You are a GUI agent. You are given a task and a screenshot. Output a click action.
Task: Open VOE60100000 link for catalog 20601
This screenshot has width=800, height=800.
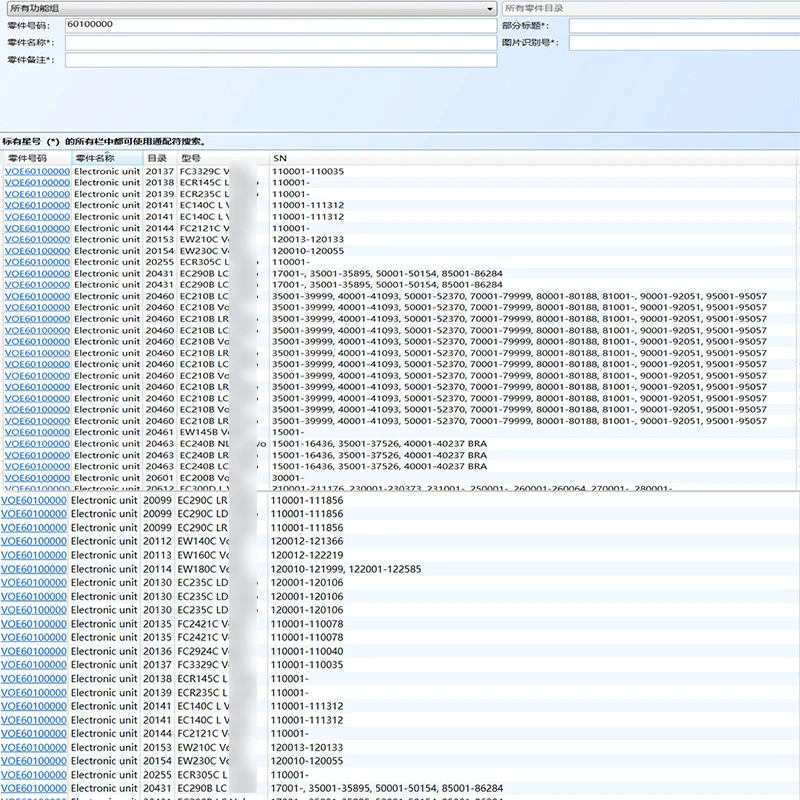[37, 478]
